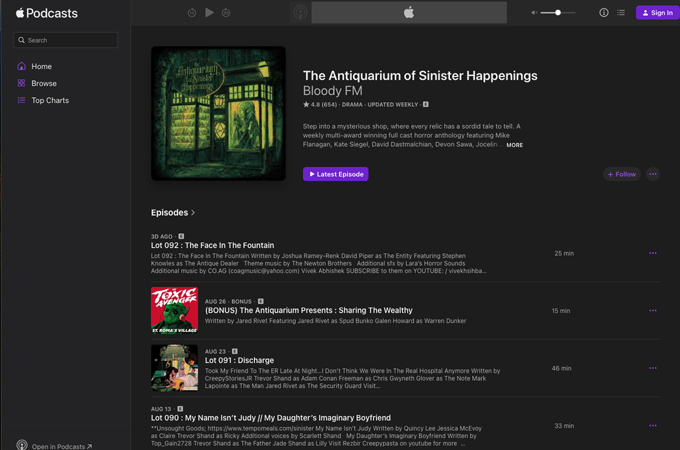Screen dimensions: 680x450
Task: Click the explicit badge on Lot 092 date line
Action: click(181, 236)
